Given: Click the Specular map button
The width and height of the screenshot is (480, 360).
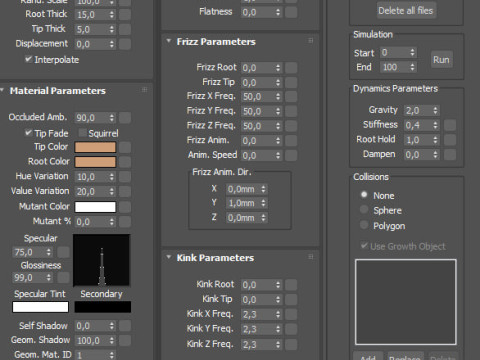Looking at the screenshot, I should pyautogui.click(x=63, y=252).
